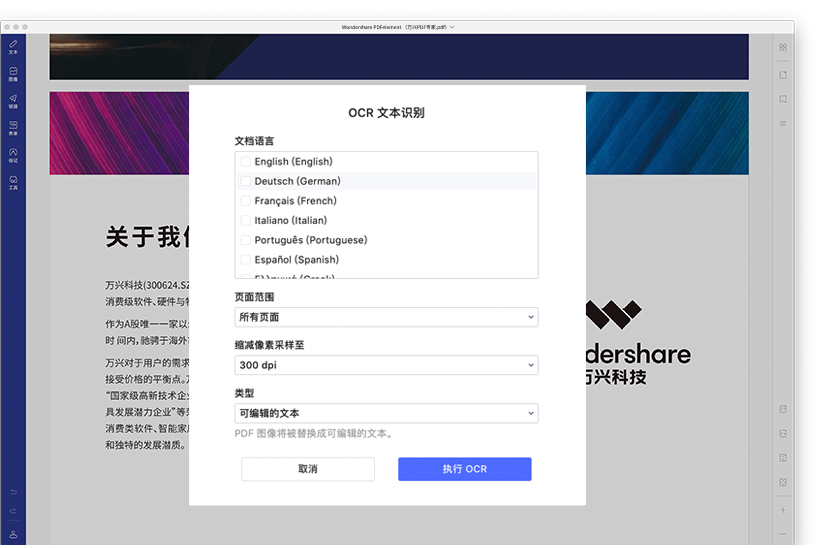Open the 标记 (Markup) tool in sidebar

point(13,155)
